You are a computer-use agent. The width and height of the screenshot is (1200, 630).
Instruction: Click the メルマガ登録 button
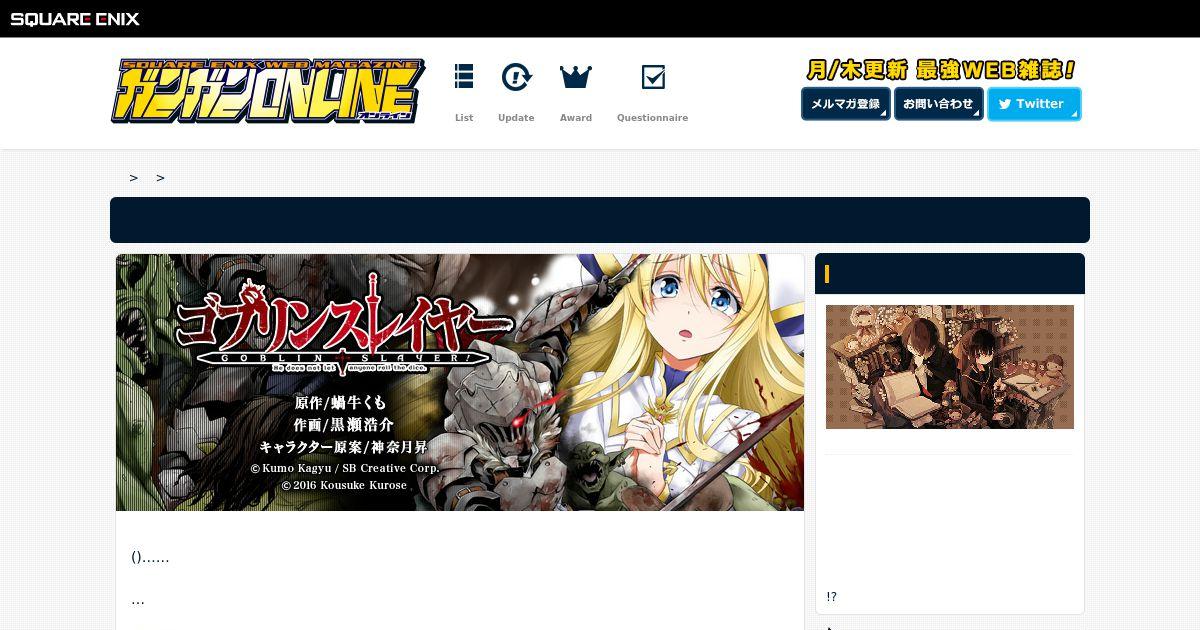845,104
